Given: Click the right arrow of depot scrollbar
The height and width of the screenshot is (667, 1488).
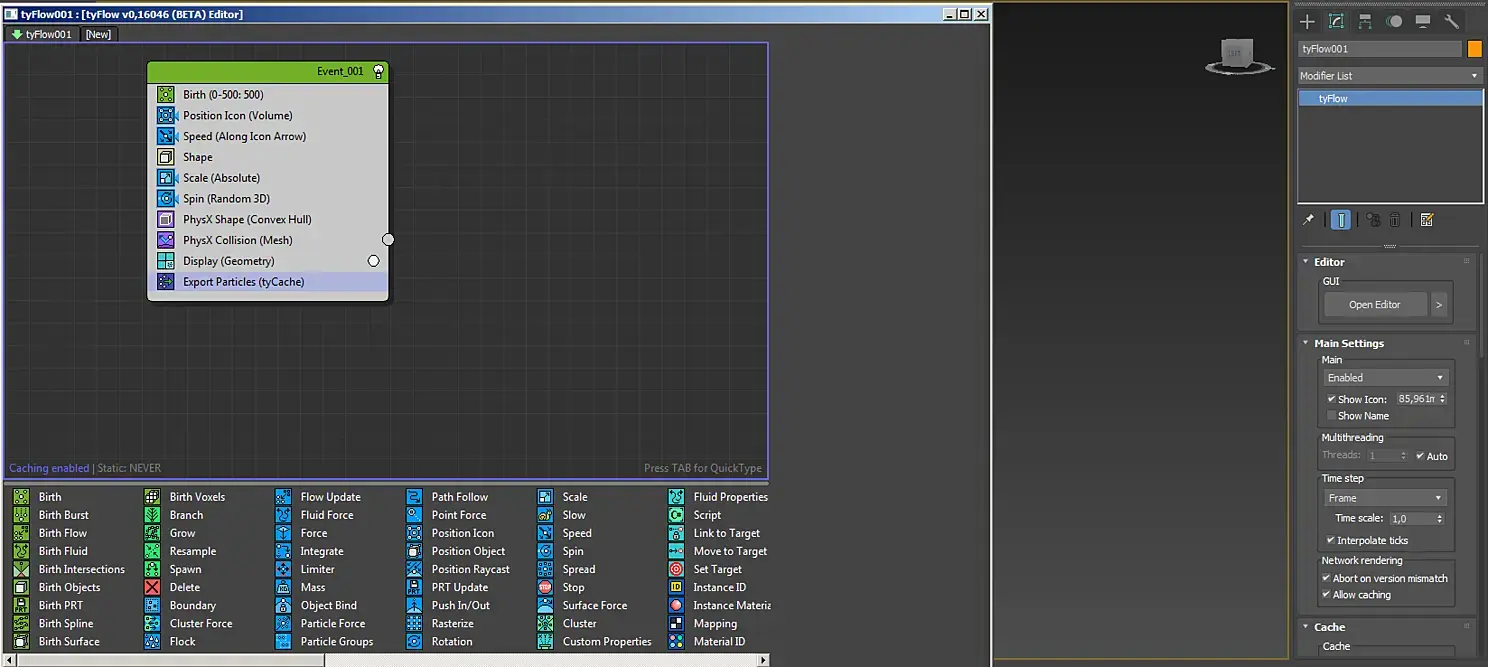Looking at the screenshot, I should (764, 660).
